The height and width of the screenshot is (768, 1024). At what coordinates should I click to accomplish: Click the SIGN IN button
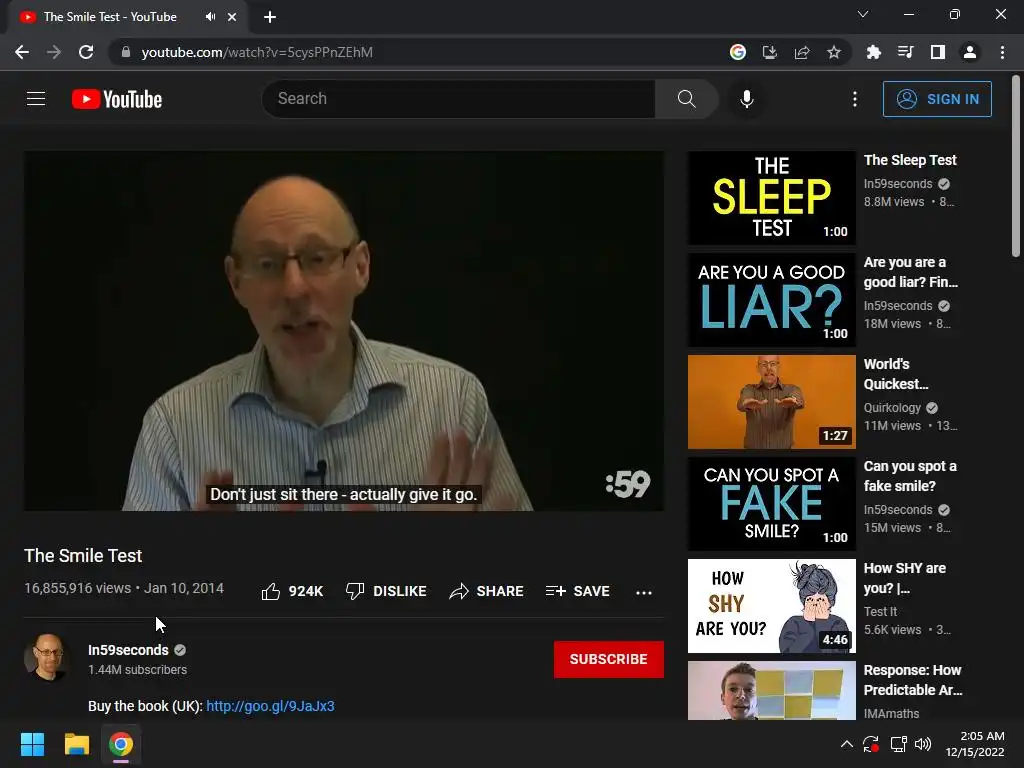tap(937, 99)
